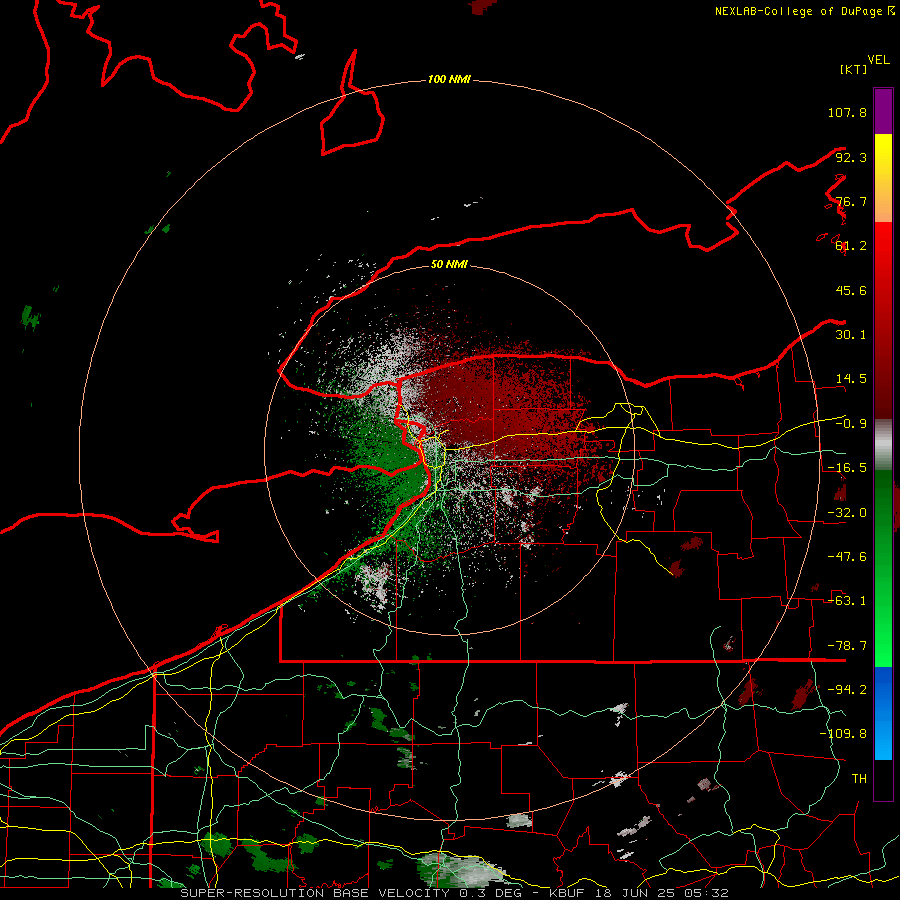This screenshot has width=900, height=900.
Task: Select the 61.2 scale value
Action: [x=851, y=246]
